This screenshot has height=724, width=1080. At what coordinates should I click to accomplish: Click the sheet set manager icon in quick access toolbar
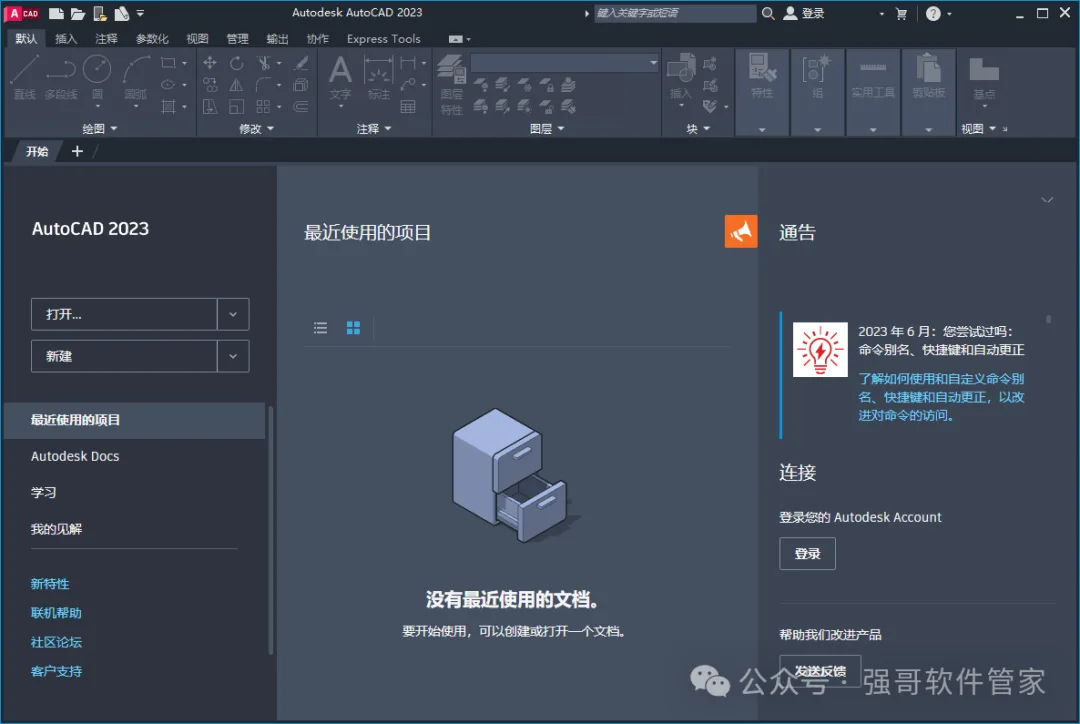click(121, 13)
